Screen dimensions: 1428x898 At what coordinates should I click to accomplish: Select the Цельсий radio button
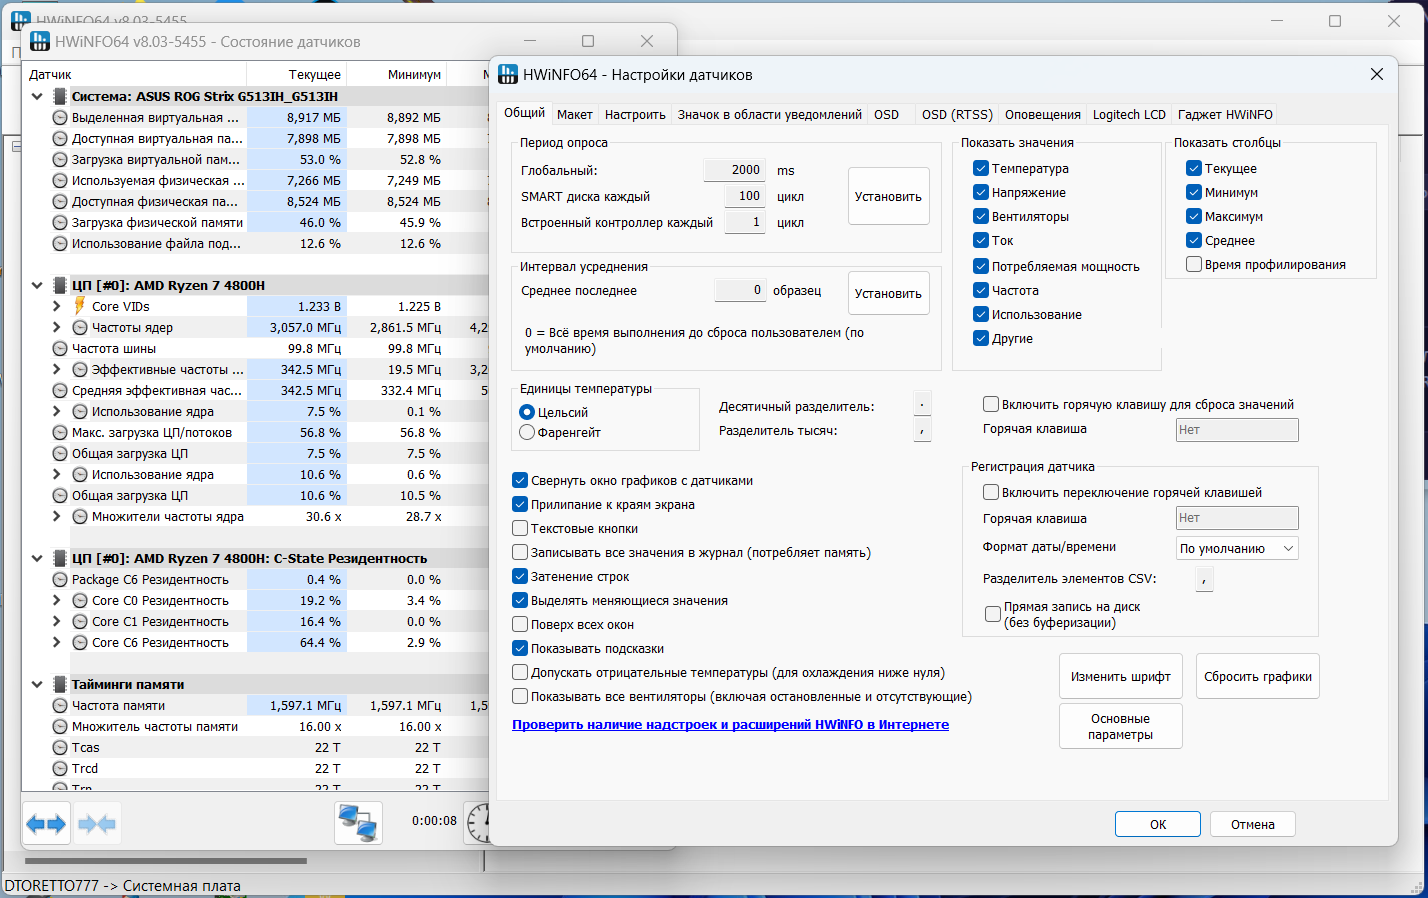coord(527,412)
